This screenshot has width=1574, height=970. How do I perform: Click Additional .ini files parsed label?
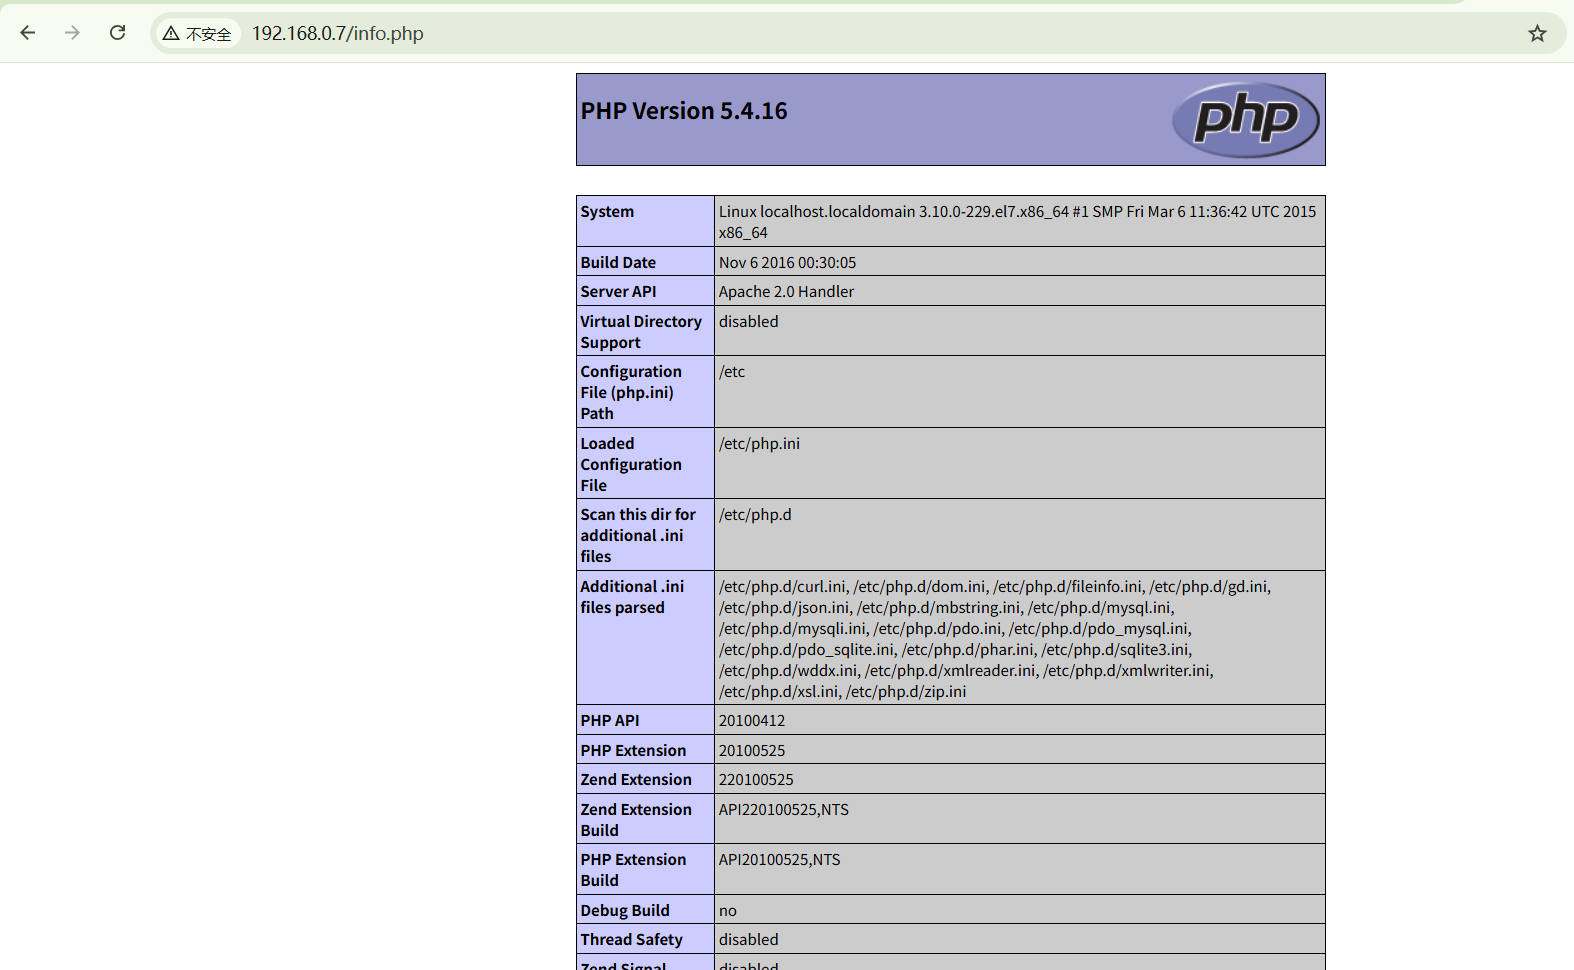[632, 597]
